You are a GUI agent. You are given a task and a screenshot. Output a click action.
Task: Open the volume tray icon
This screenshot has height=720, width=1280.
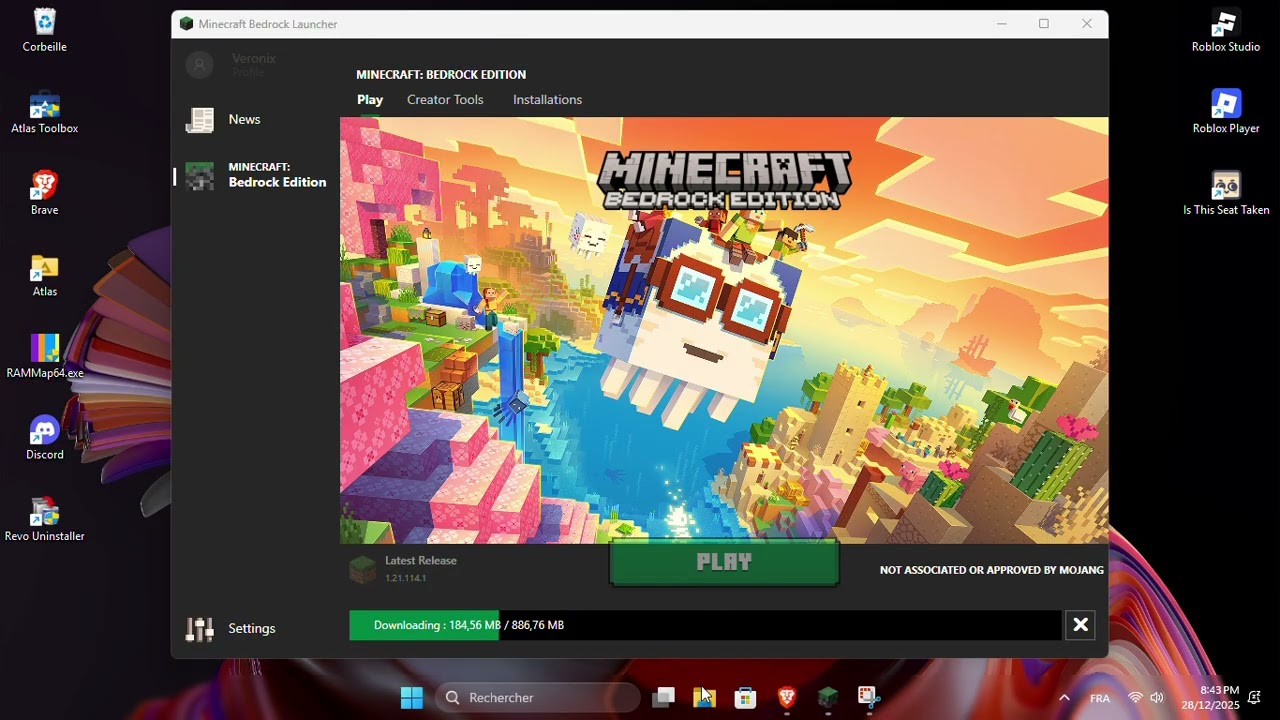click(1157, 698)
